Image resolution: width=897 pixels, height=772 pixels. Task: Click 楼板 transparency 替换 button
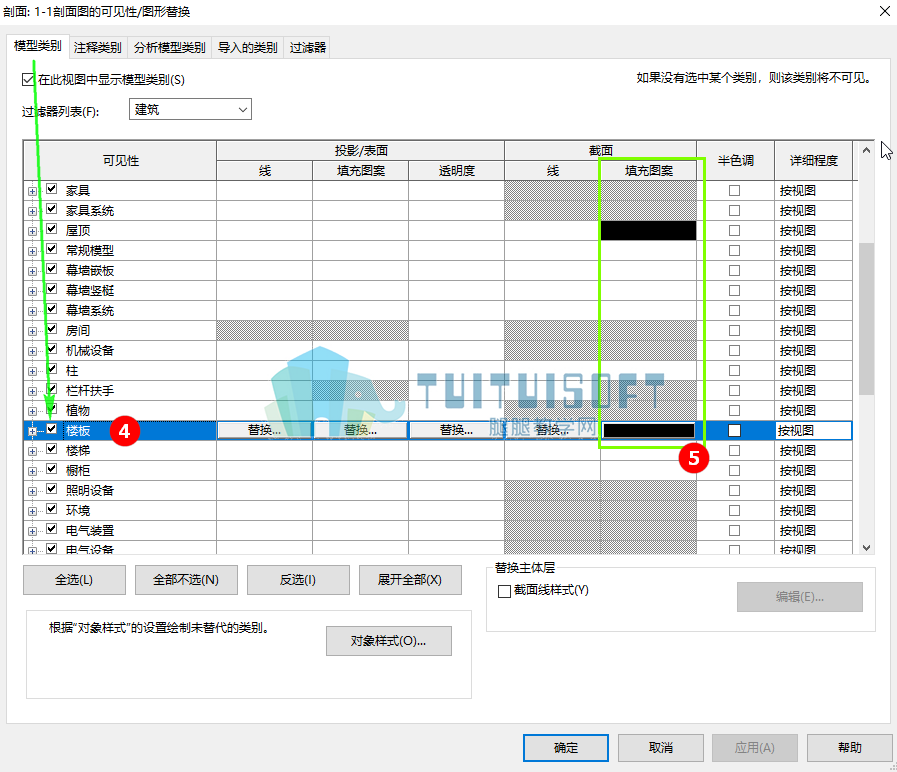(457, 430)
